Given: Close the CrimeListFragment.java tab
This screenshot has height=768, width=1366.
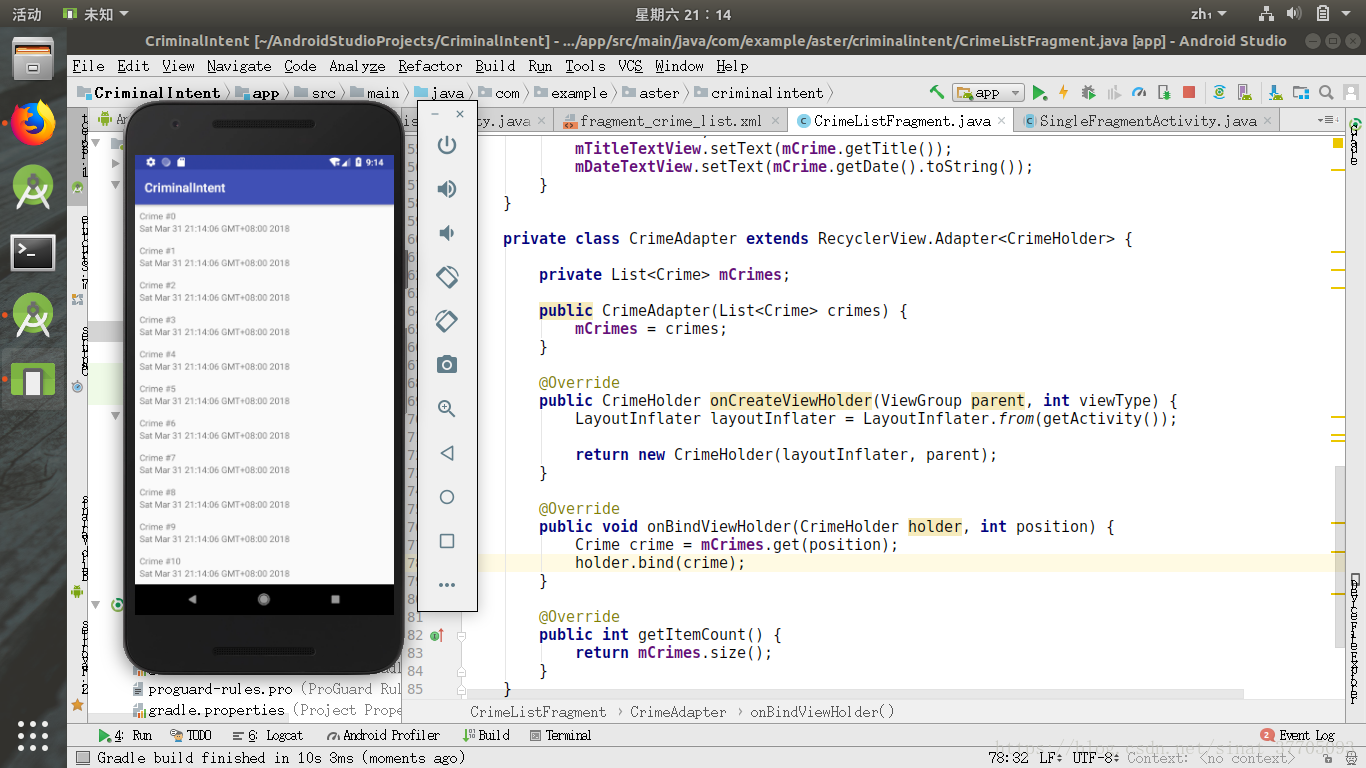Looking at the screenshot, I should [x=1002, y=121].
